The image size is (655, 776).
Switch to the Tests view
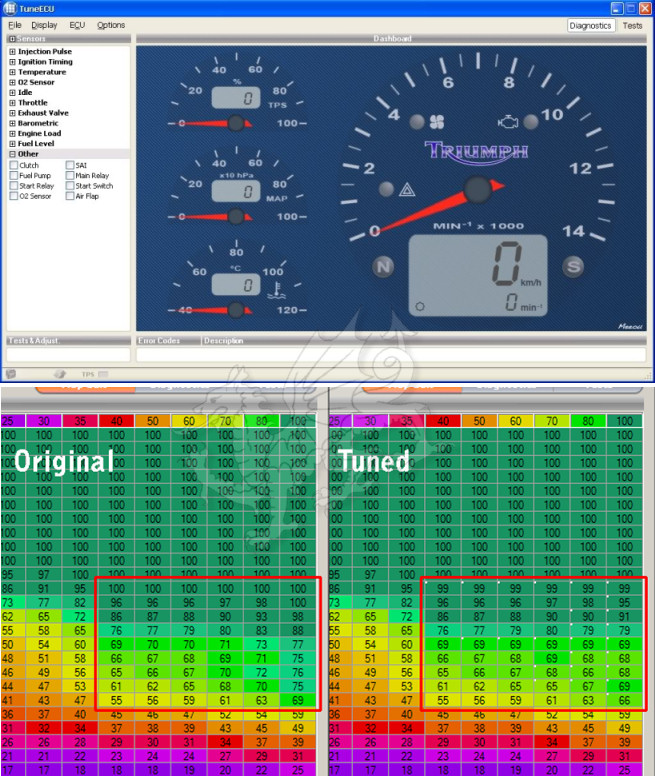tap(632, 25)
